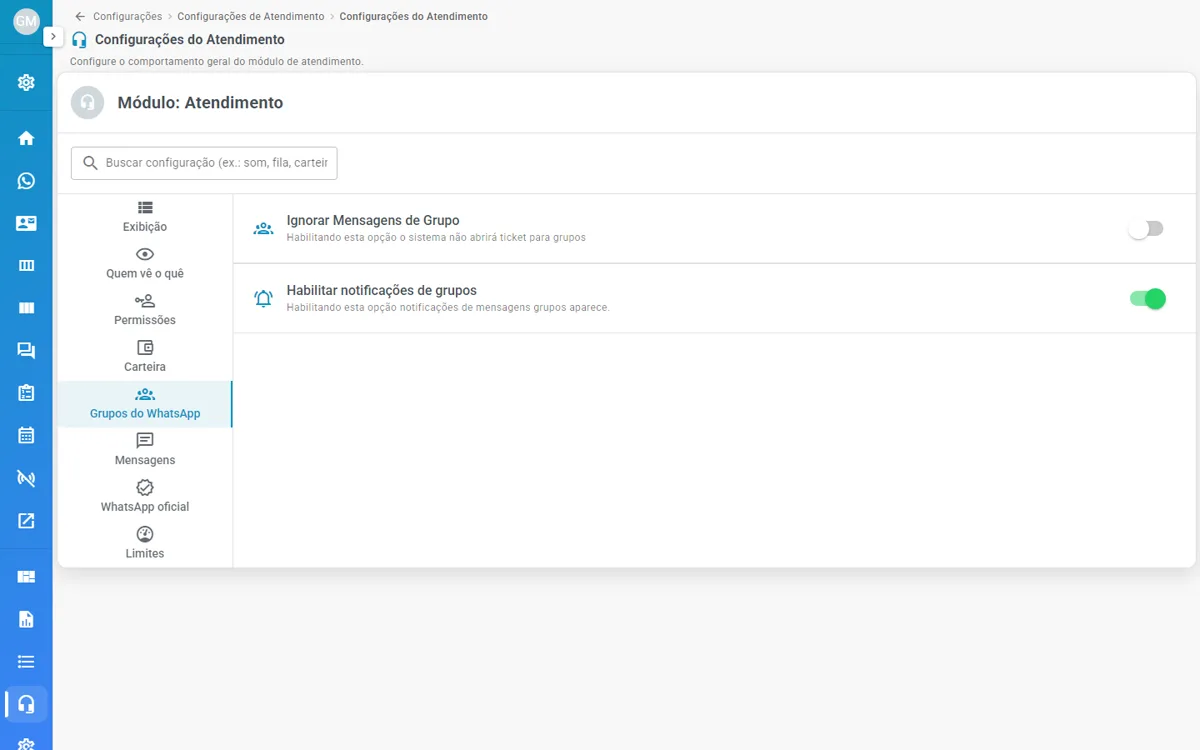Select the headset icon in the sidebar
Screen dimensions: 1200x750
(26, 703)
